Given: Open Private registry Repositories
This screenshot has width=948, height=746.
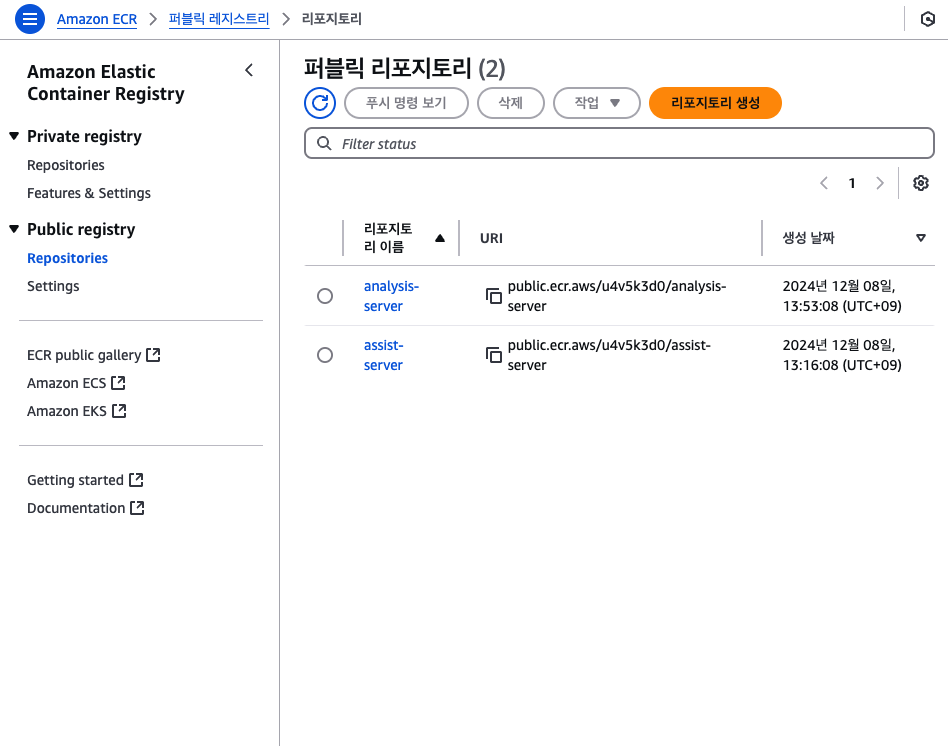Looking at the screenshot, I should (x=66, y=165).
